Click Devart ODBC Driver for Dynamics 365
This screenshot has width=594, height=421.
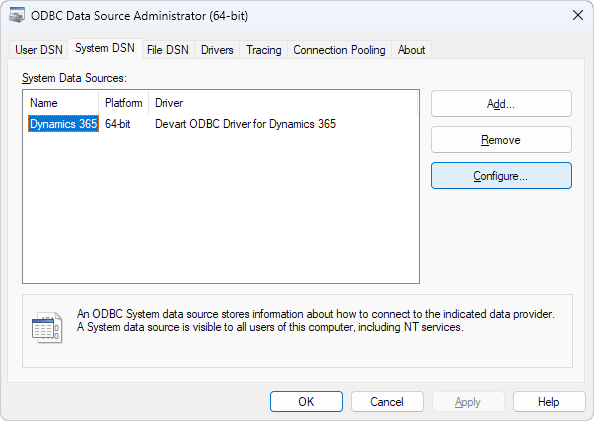pyautogui.click(x=245, y=124)
